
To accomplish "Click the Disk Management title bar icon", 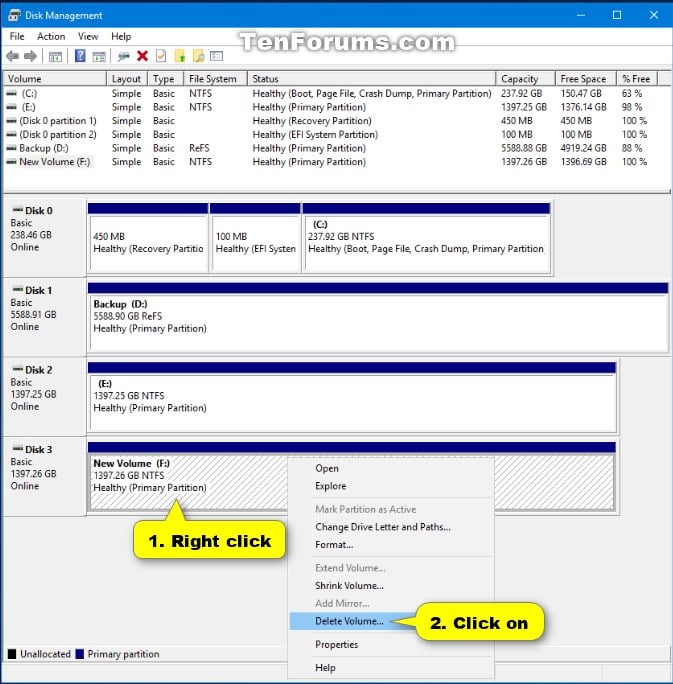I will point(14,15).
